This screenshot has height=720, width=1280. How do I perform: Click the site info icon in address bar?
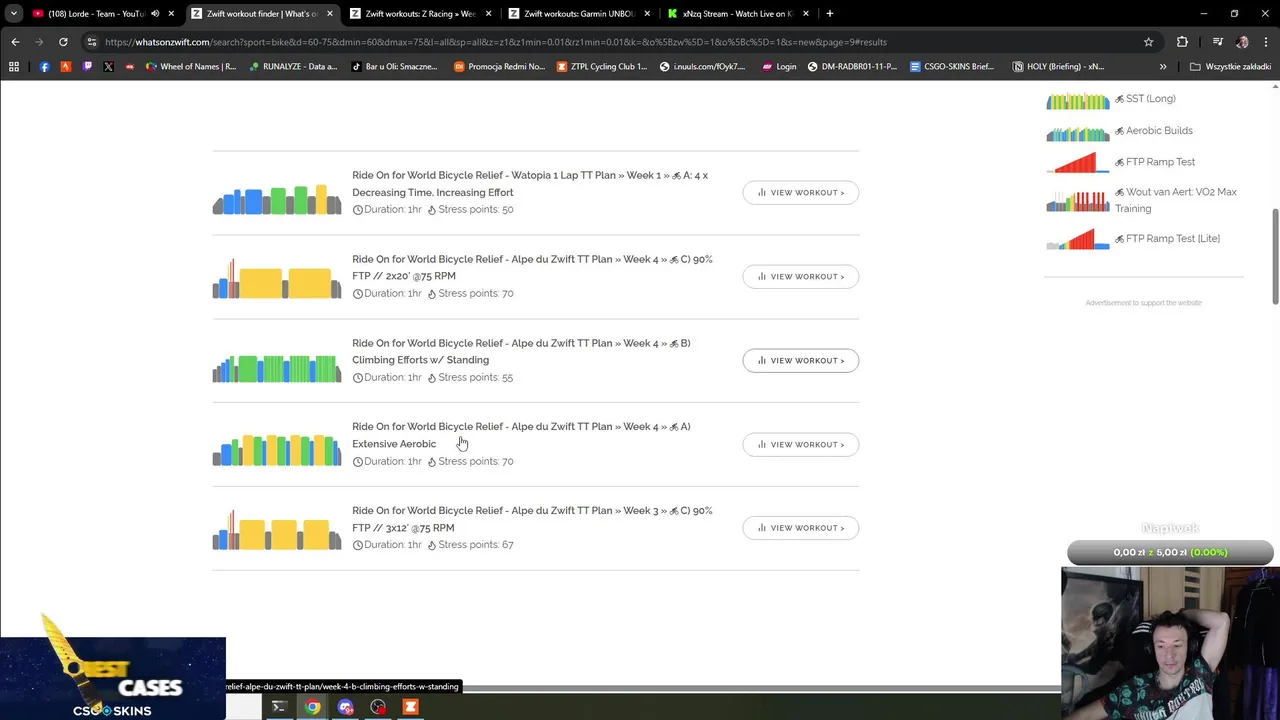[92, 42]
